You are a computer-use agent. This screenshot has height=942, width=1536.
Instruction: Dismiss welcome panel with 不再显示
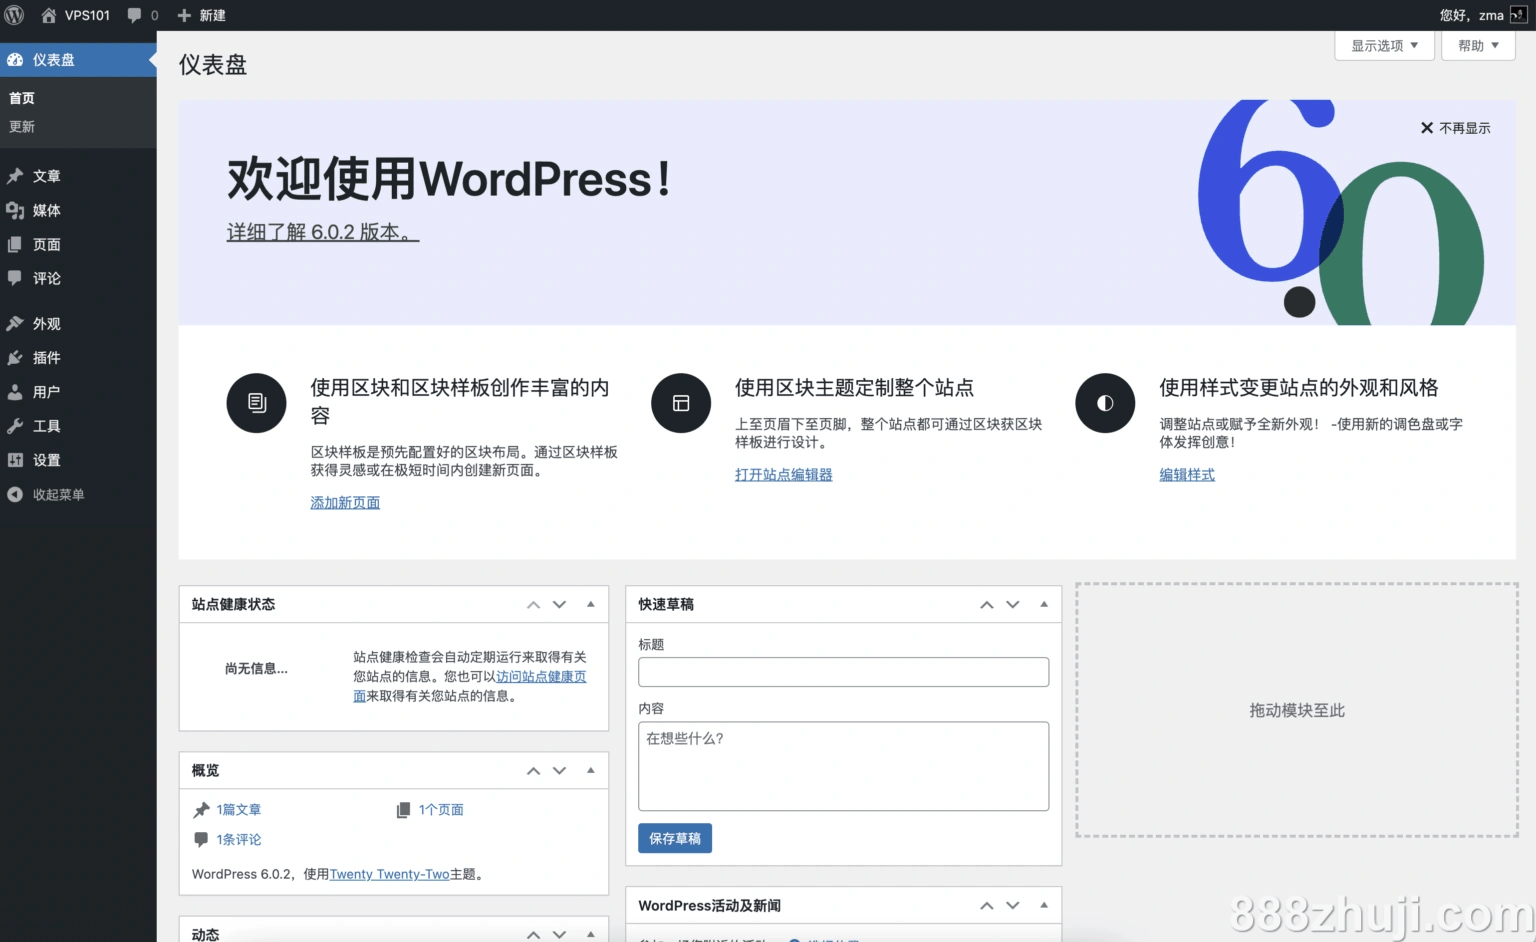[1456, 128]
